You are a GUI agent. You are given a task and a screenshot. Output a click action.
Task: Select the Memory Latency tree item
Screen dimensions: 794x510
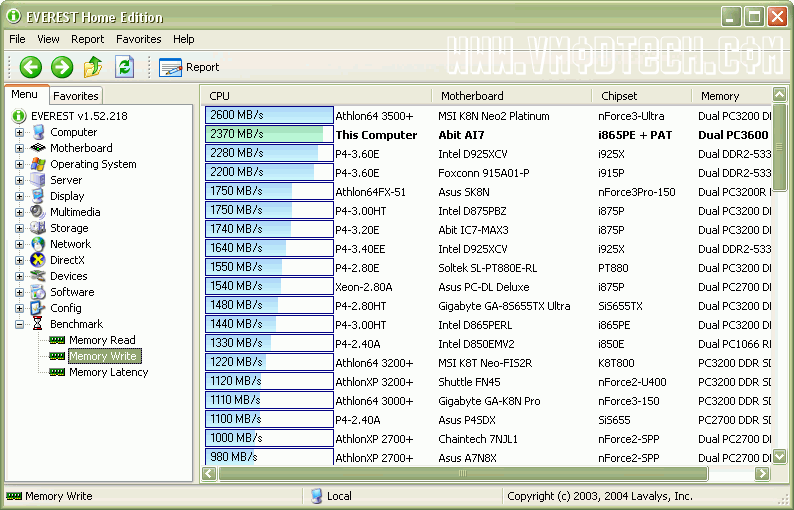(x=108, y=372)
